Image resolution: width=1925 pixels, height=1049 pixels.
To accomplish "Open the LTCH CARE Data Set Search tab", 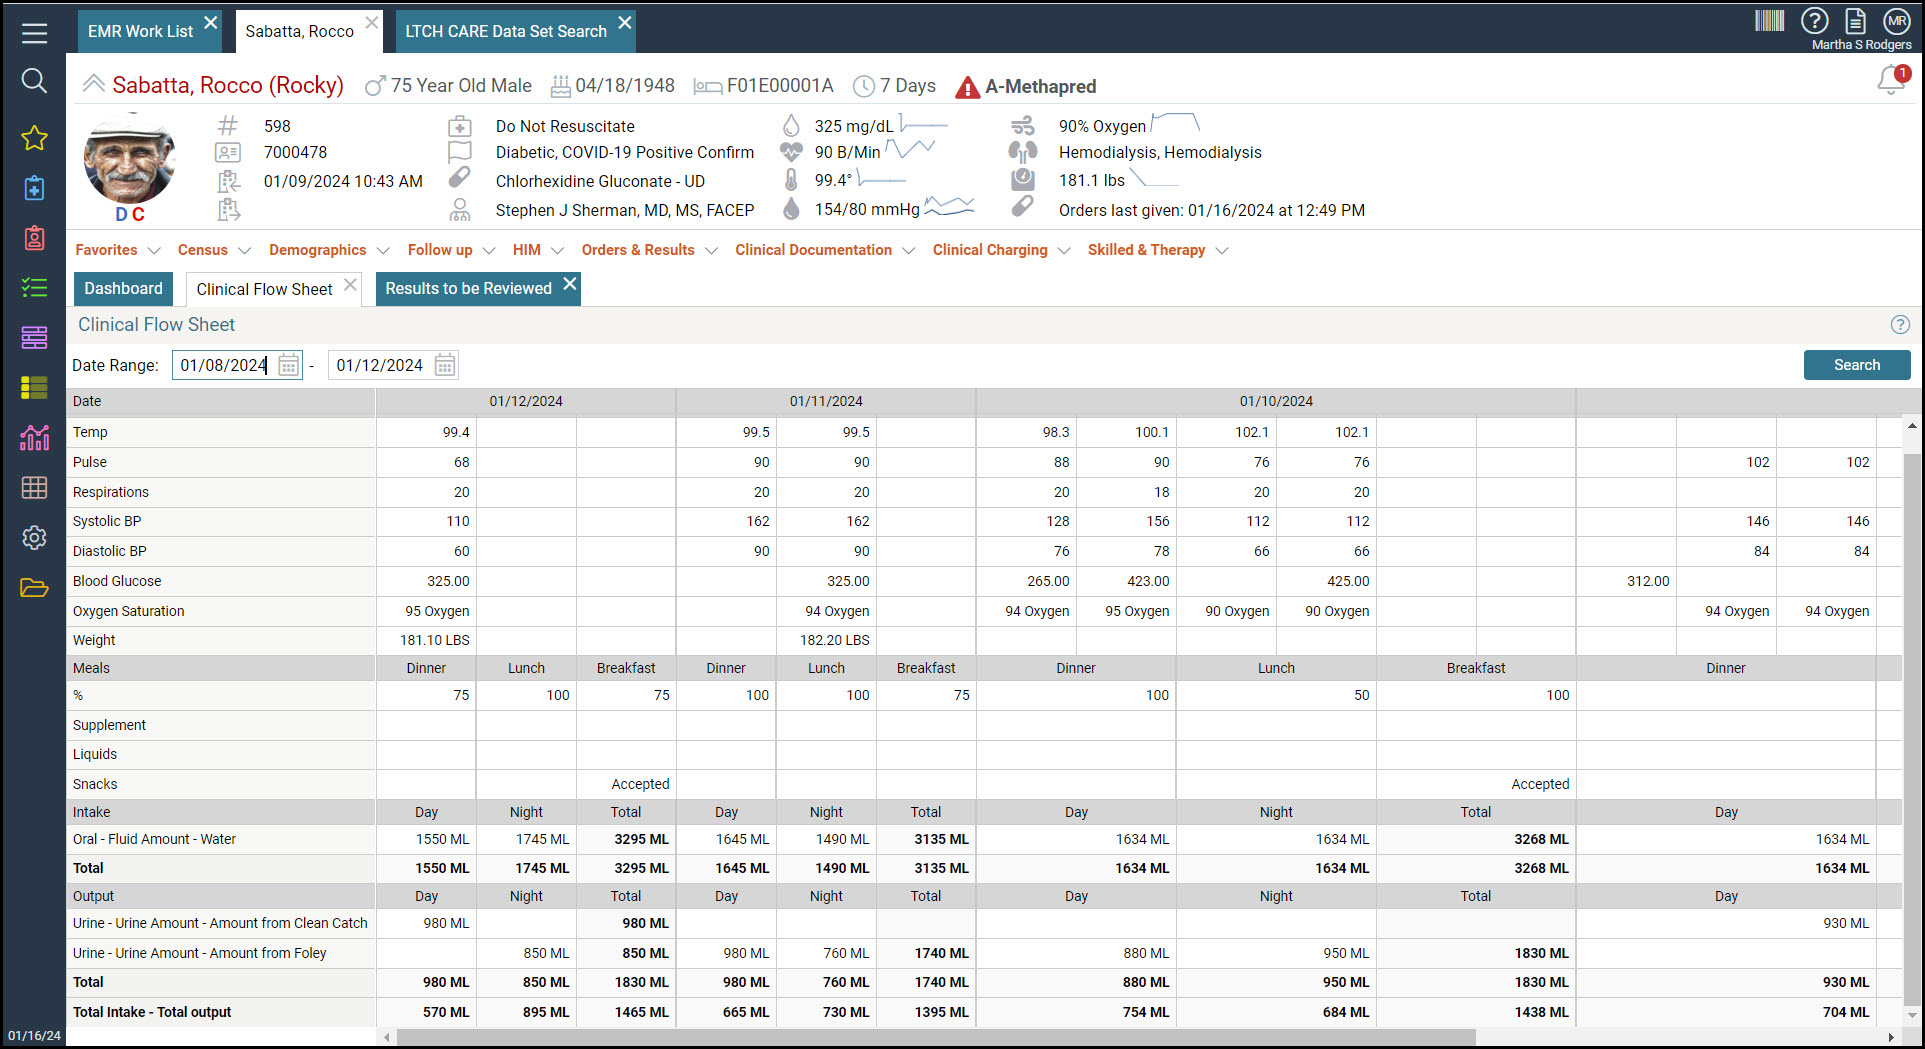I will (x=505, y=31).
